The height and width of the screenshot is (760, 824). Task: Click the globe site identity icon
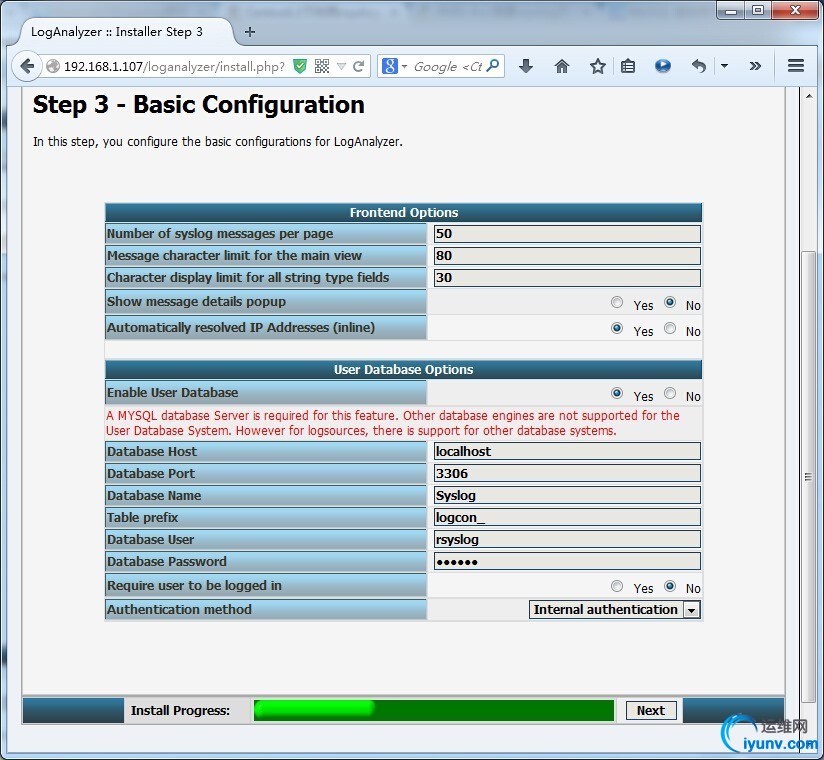click(53, 66)
